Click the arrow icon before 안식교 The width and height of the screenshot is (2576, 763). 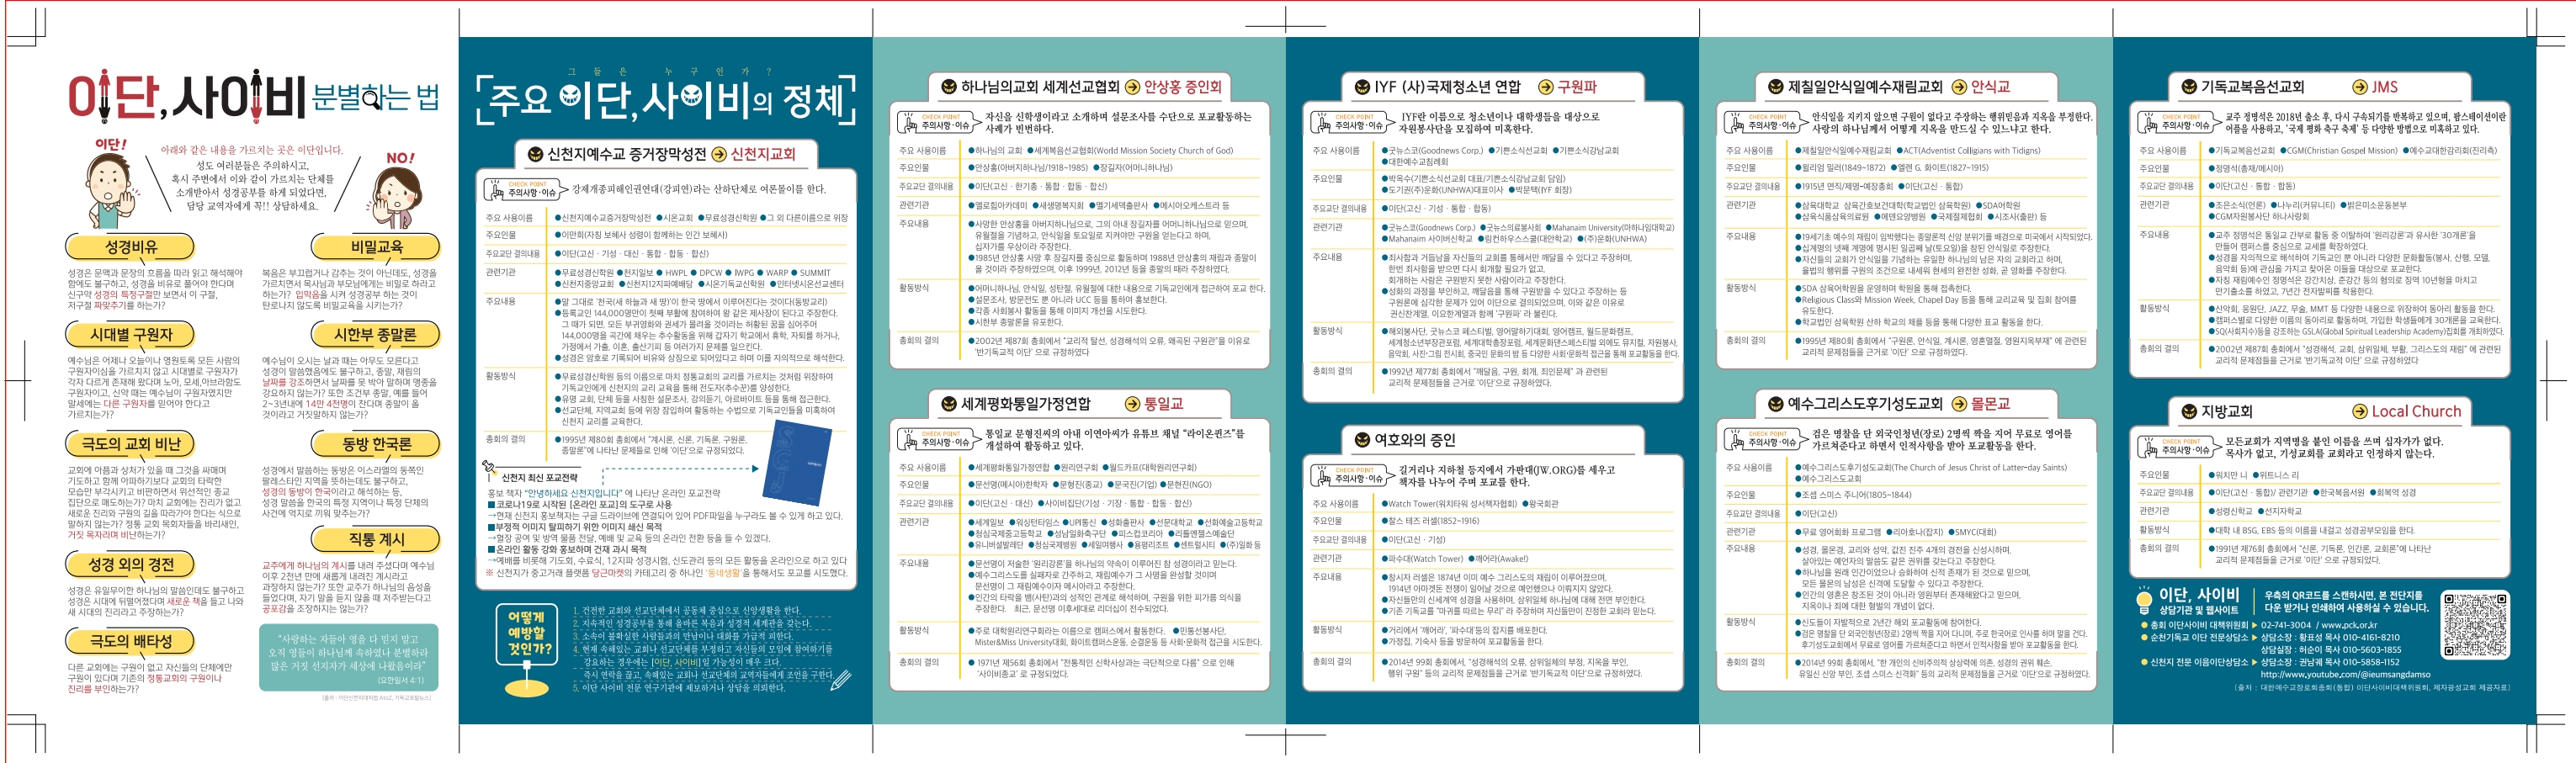(x=1959, y=87)
